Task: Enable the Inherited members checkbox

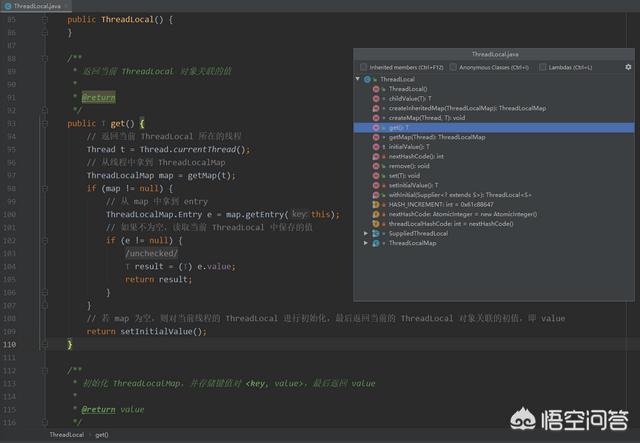Action: point(363,67)
